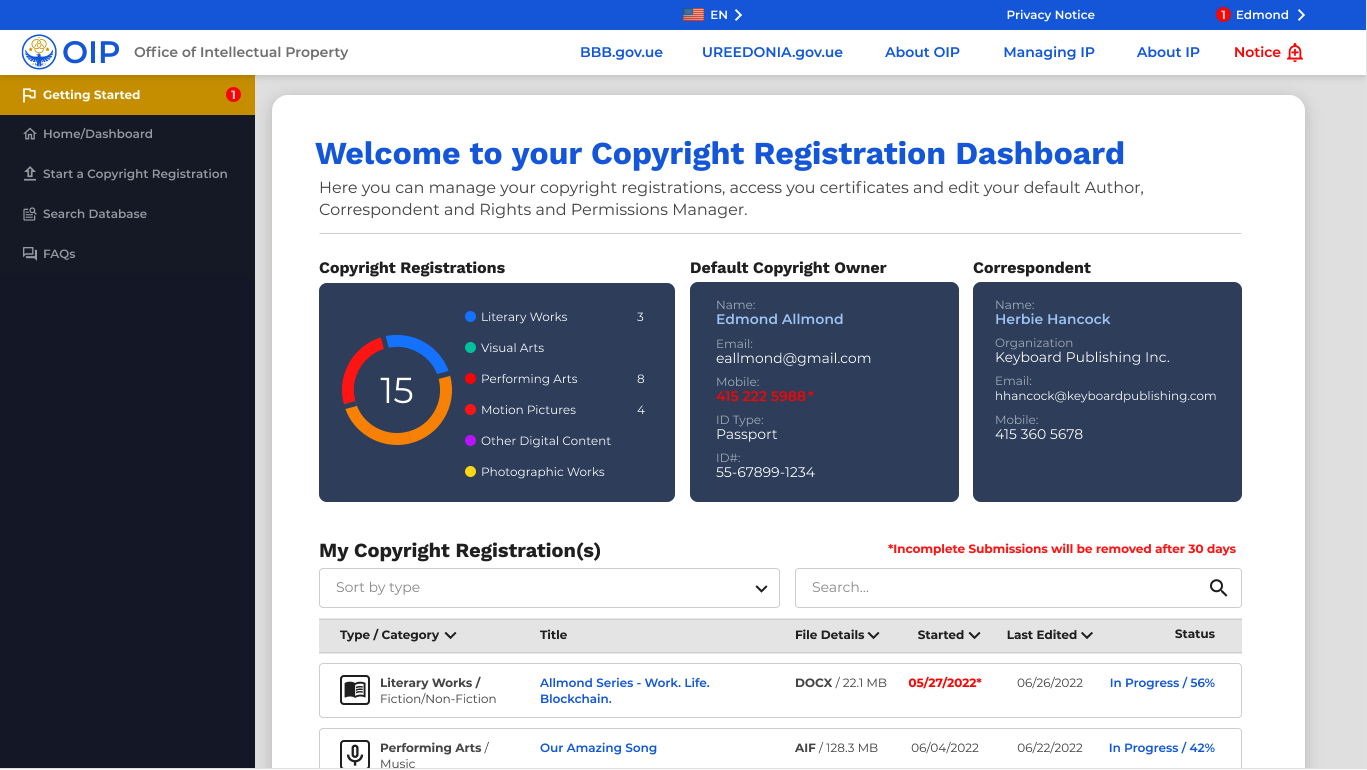This screenshot has height=770, width=1367.
Task: Click the red started date 05/27/2022
Action: 945,683
